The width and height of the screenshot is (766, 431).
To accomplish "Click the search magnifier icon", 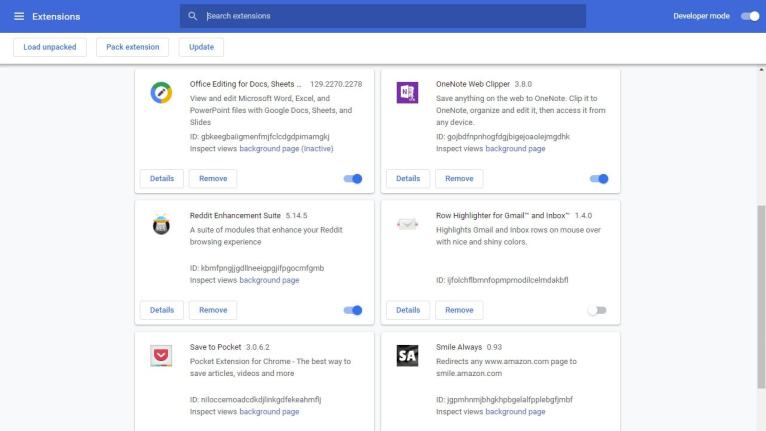I will pyautogui.click(x=192, y=16).
